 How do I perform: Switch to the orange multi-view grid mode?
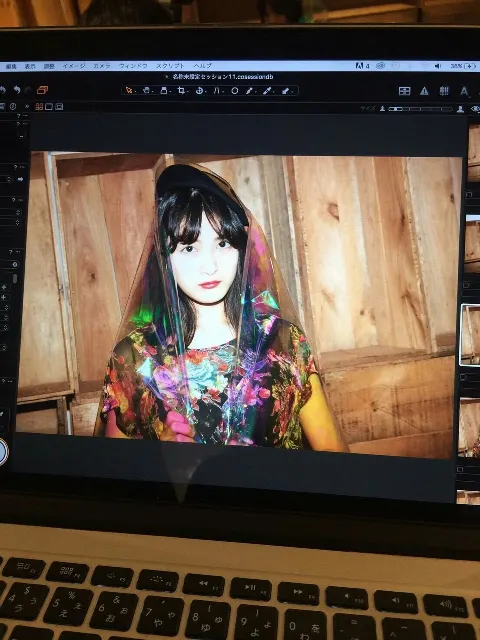(x=39, y=107)
